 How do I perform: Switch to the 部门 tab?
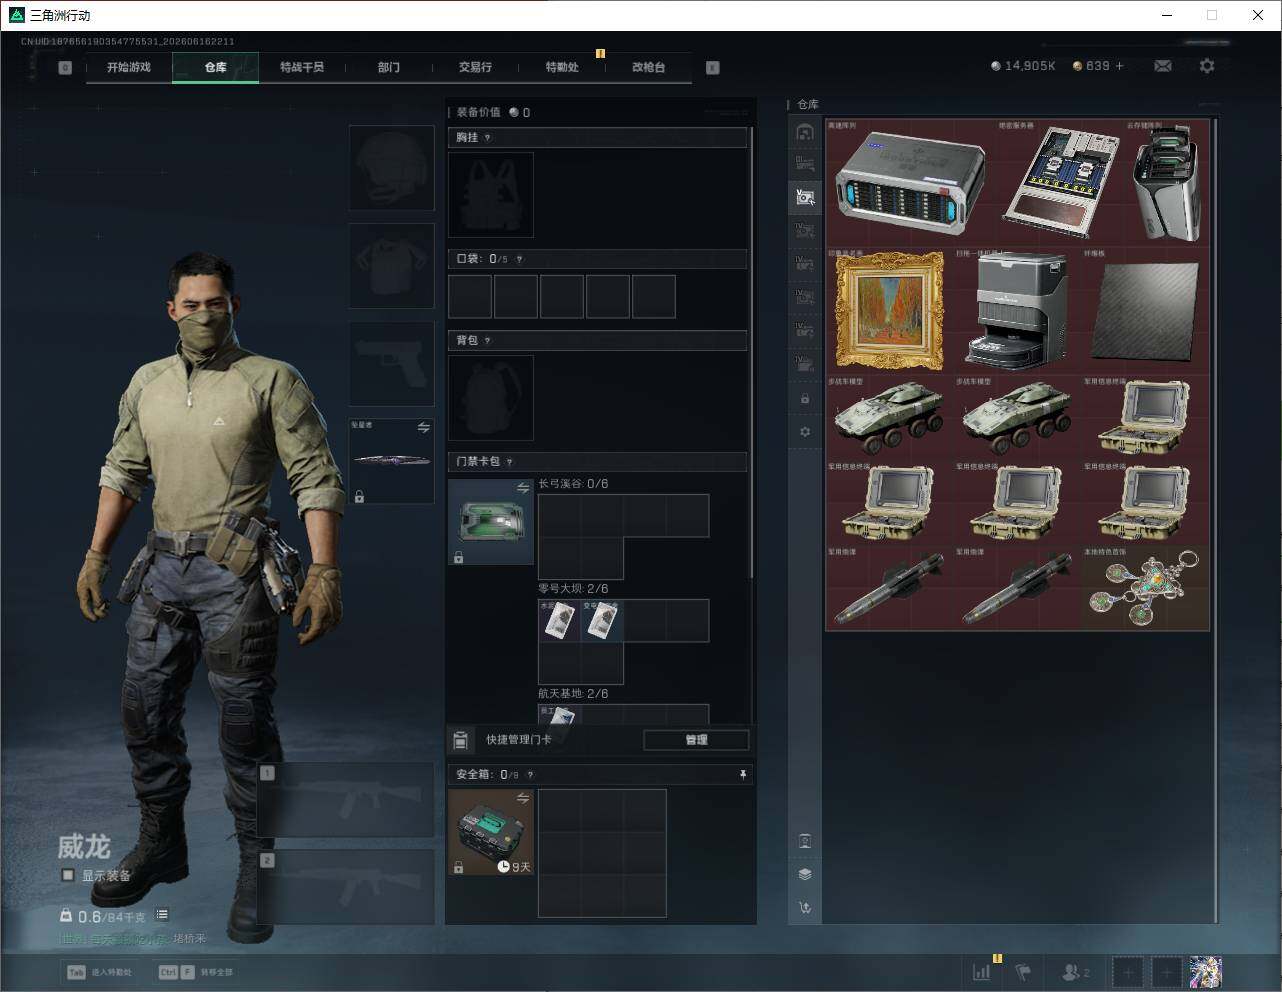click(x=389, y=67)
